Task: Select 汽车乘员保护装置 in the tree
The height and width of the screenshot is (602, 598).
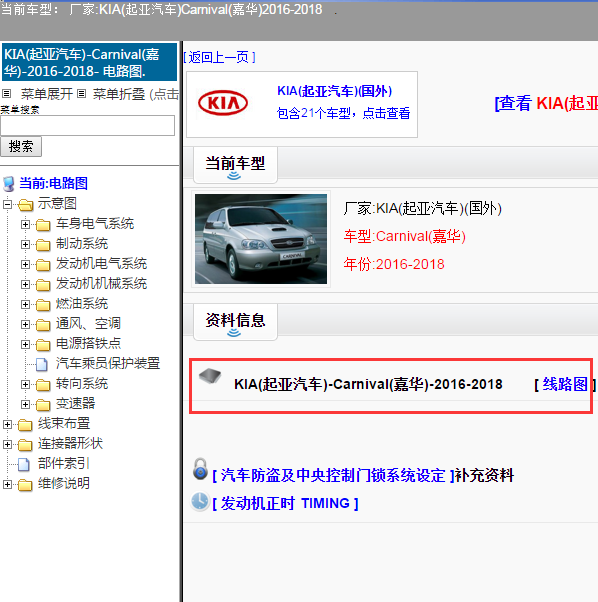Action: click(108, 363)
